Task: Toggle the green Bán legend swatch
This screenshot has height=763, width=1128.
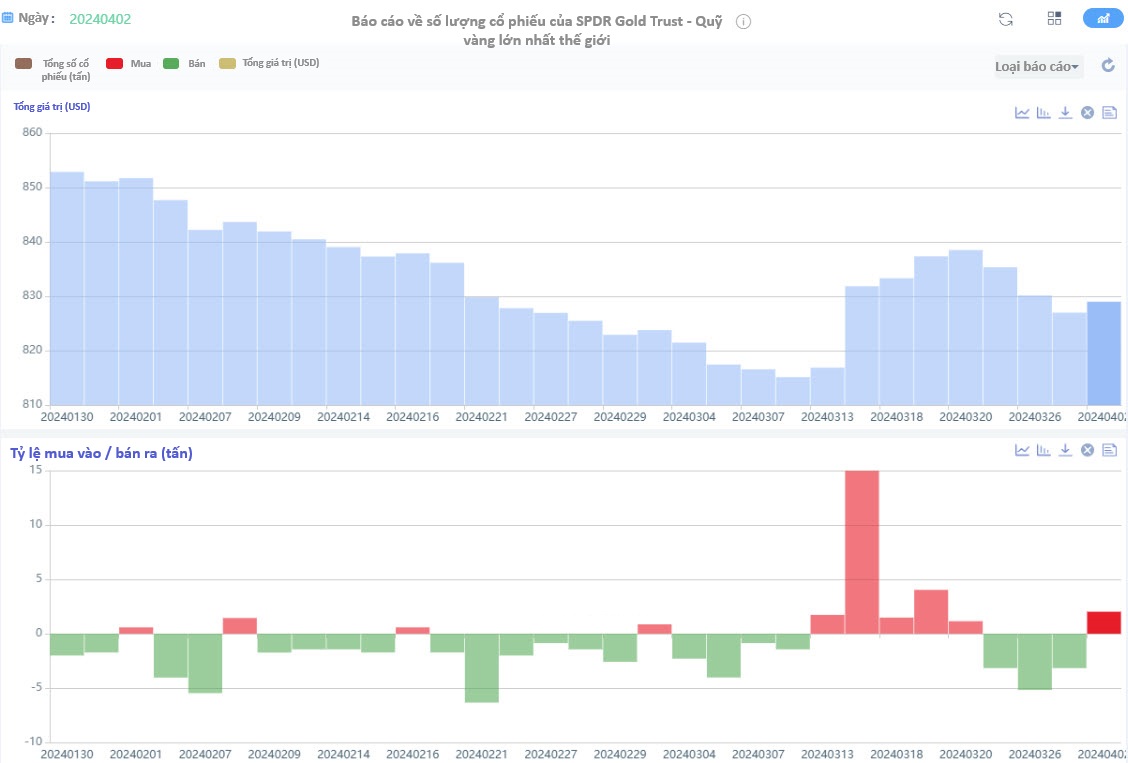Action: 170,64
